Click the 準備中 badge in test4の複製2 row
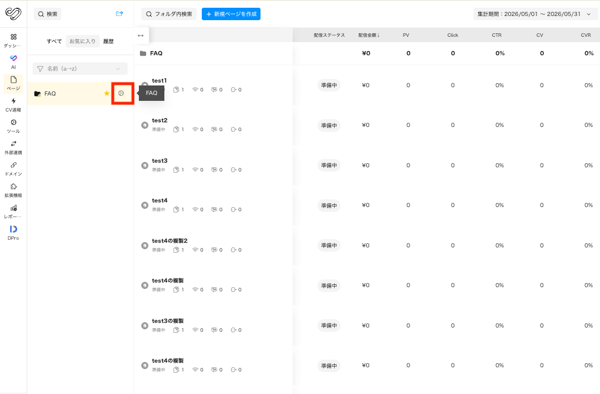The width and height of the screenshot is (600, 394). pos(329,246)
